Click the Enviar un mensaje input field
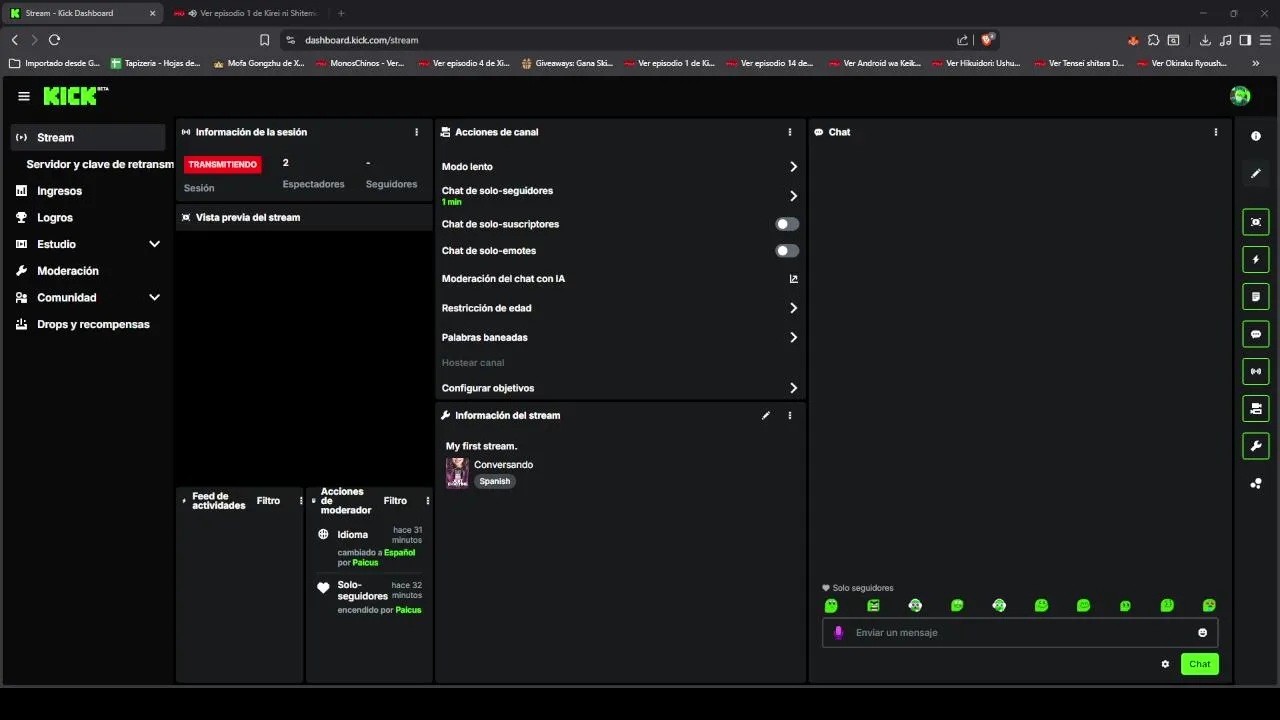1280x720 pixels. [x=1020, y=632]
